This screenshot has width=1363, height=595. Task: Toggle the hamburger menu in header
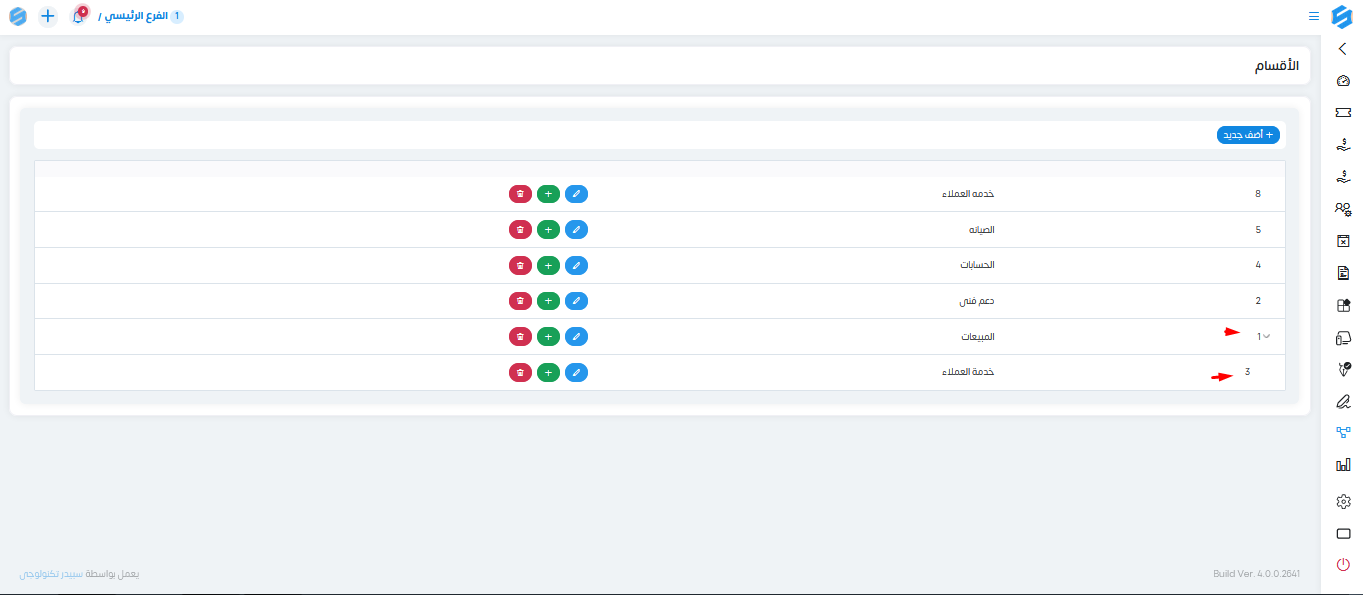[x=1313, y=16]
